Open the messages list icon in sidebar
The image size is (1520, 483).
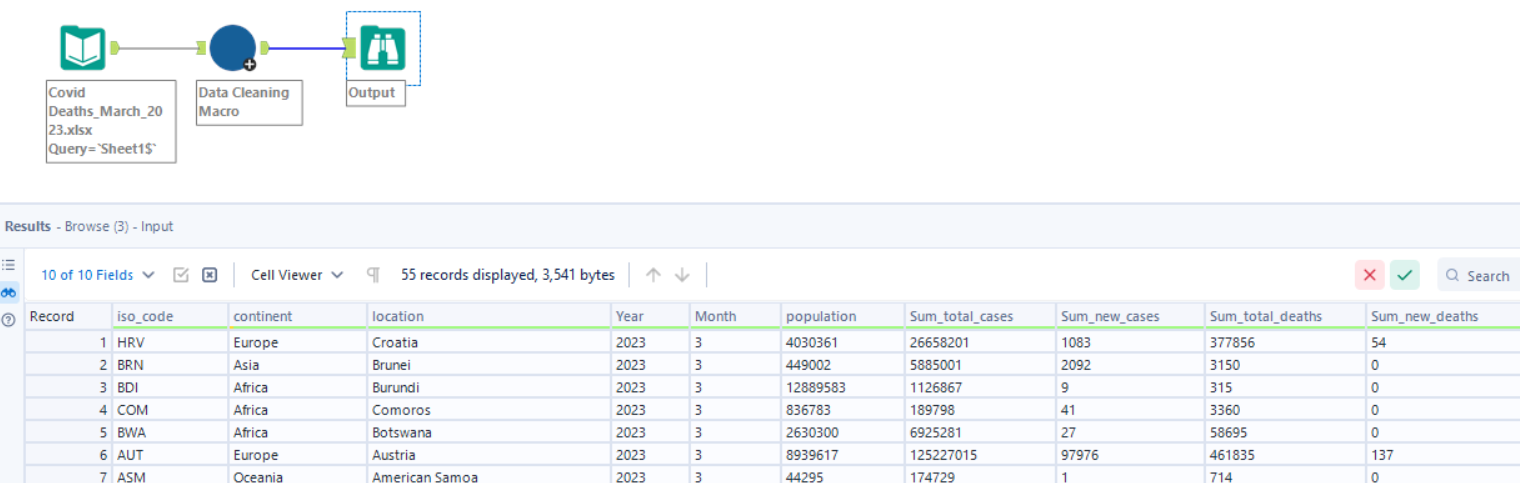coord(9,265)
